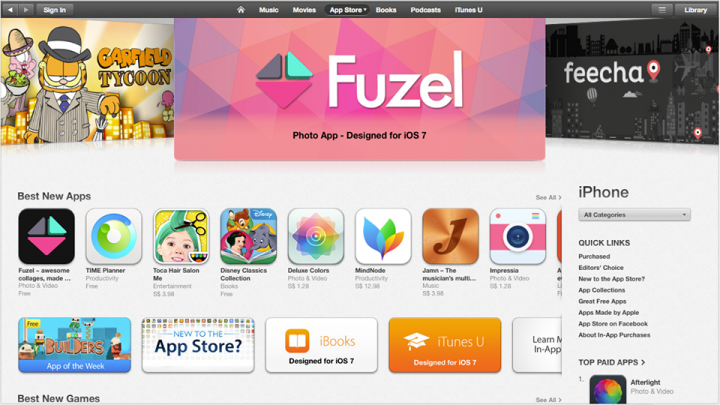Image resolution: width=720 pixels, height=405 pixels.
Task: Go to the iTunes Store home icon
Action: point(241,10)
